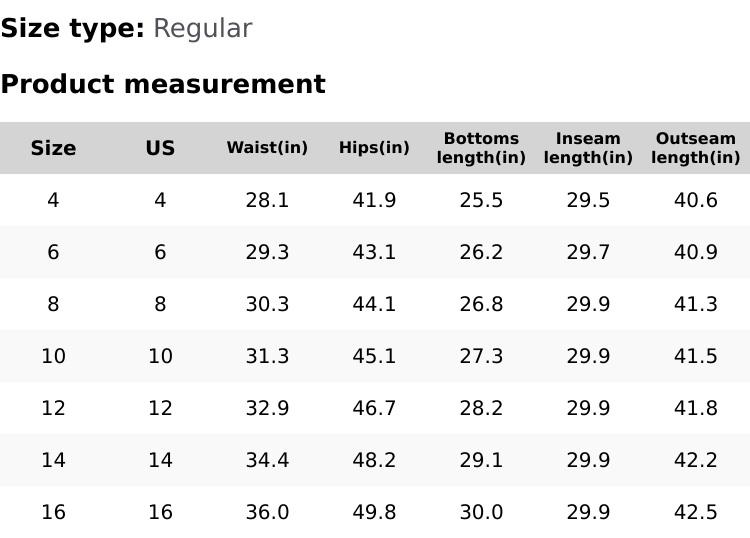Viewport: 750px width, 538px height.
Task: Click outseam value 41.8 for size 12
Action: coord(695,408)
